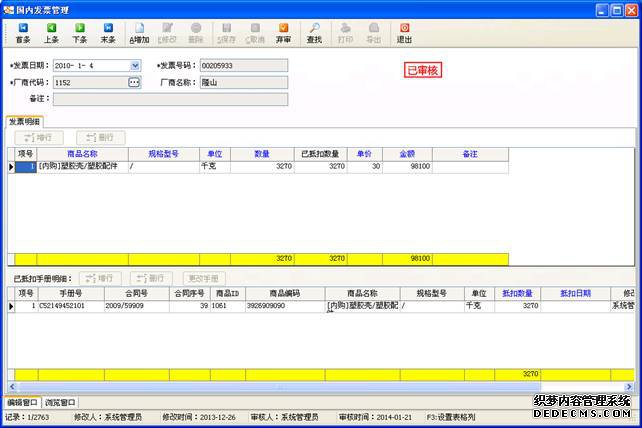Open the 查找 search tool
This screenshot has height=428, width=642.
point(314,33)
